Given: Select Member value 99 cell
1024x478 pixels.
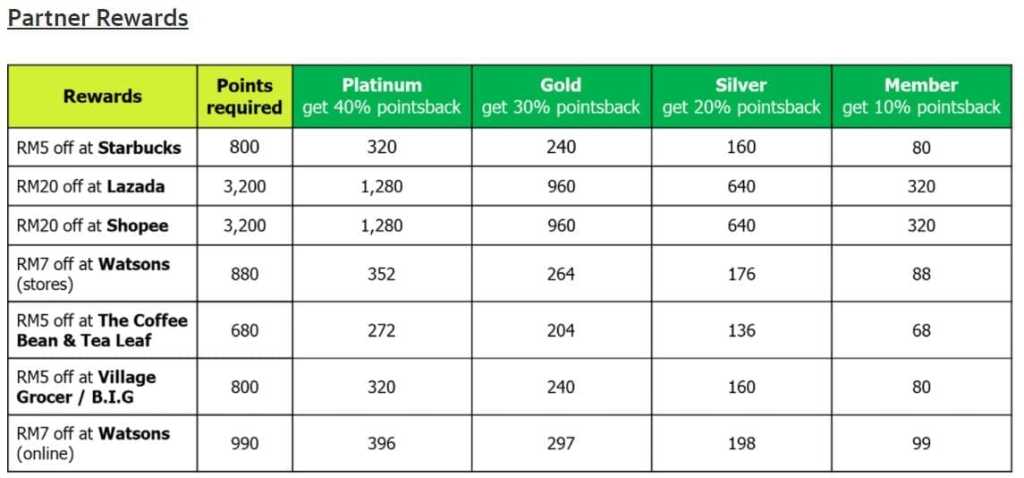Looking at the screenshot, I should click(x=921, y=443).
